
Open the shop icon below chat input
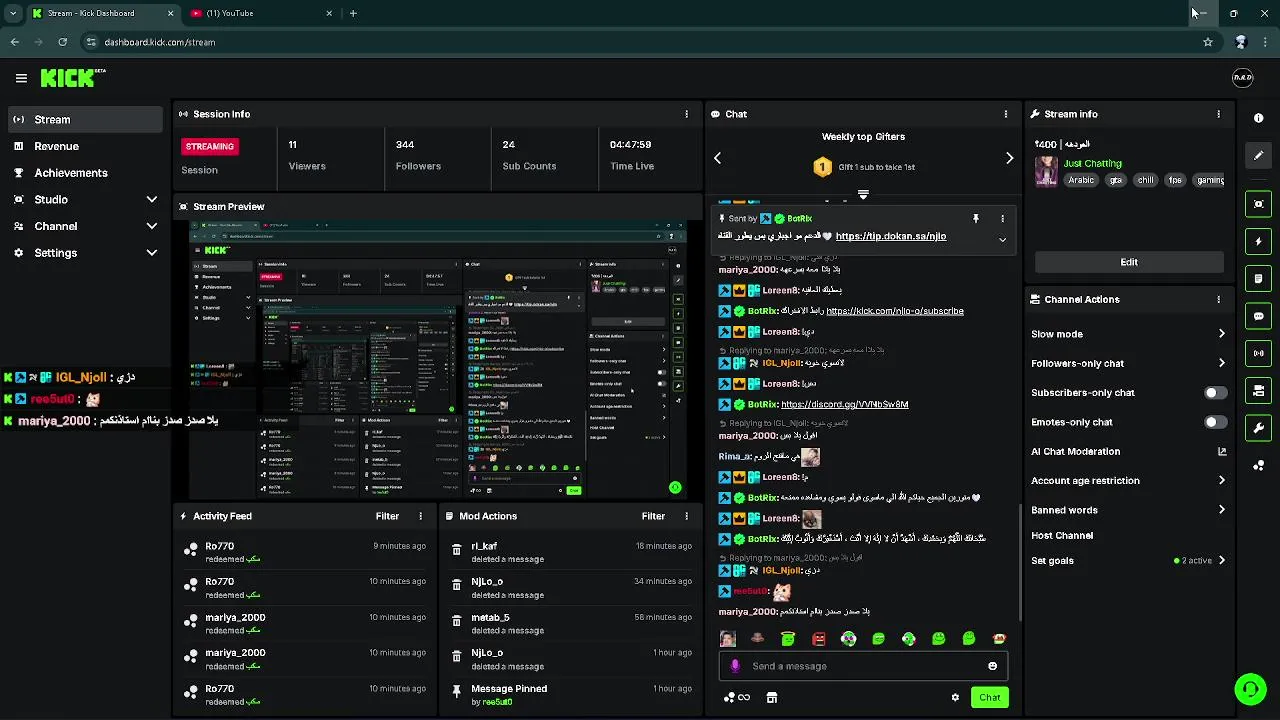coord(772,698)
